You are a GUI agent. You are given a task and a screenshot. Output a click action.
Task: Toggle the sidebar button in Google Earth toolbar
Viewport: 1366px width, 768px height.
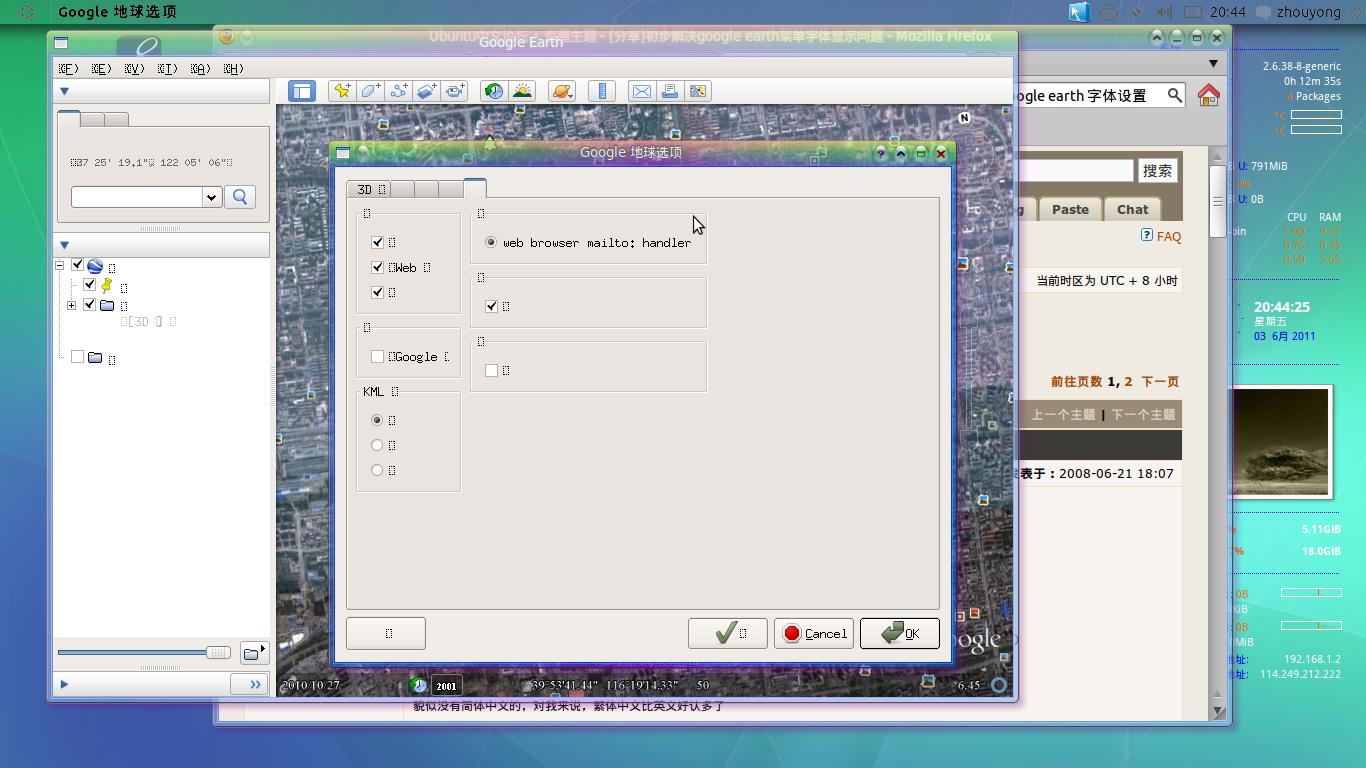tap(301, 91)
